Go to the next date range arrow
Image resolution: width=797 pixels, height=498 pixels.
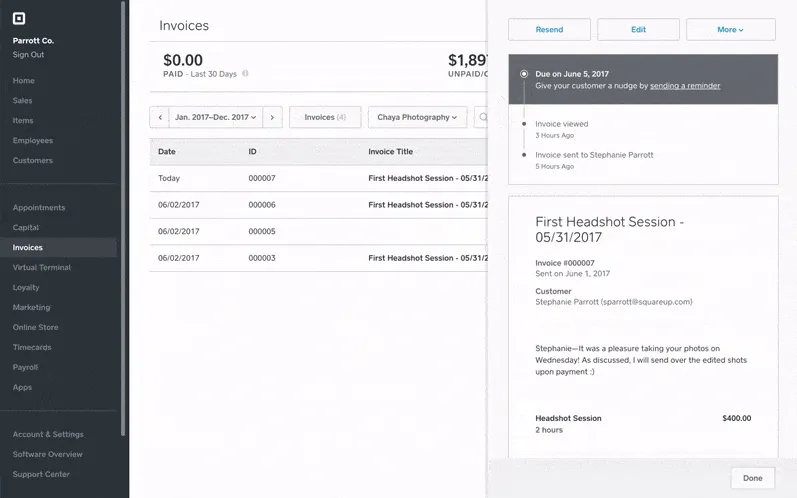(272, 117)
